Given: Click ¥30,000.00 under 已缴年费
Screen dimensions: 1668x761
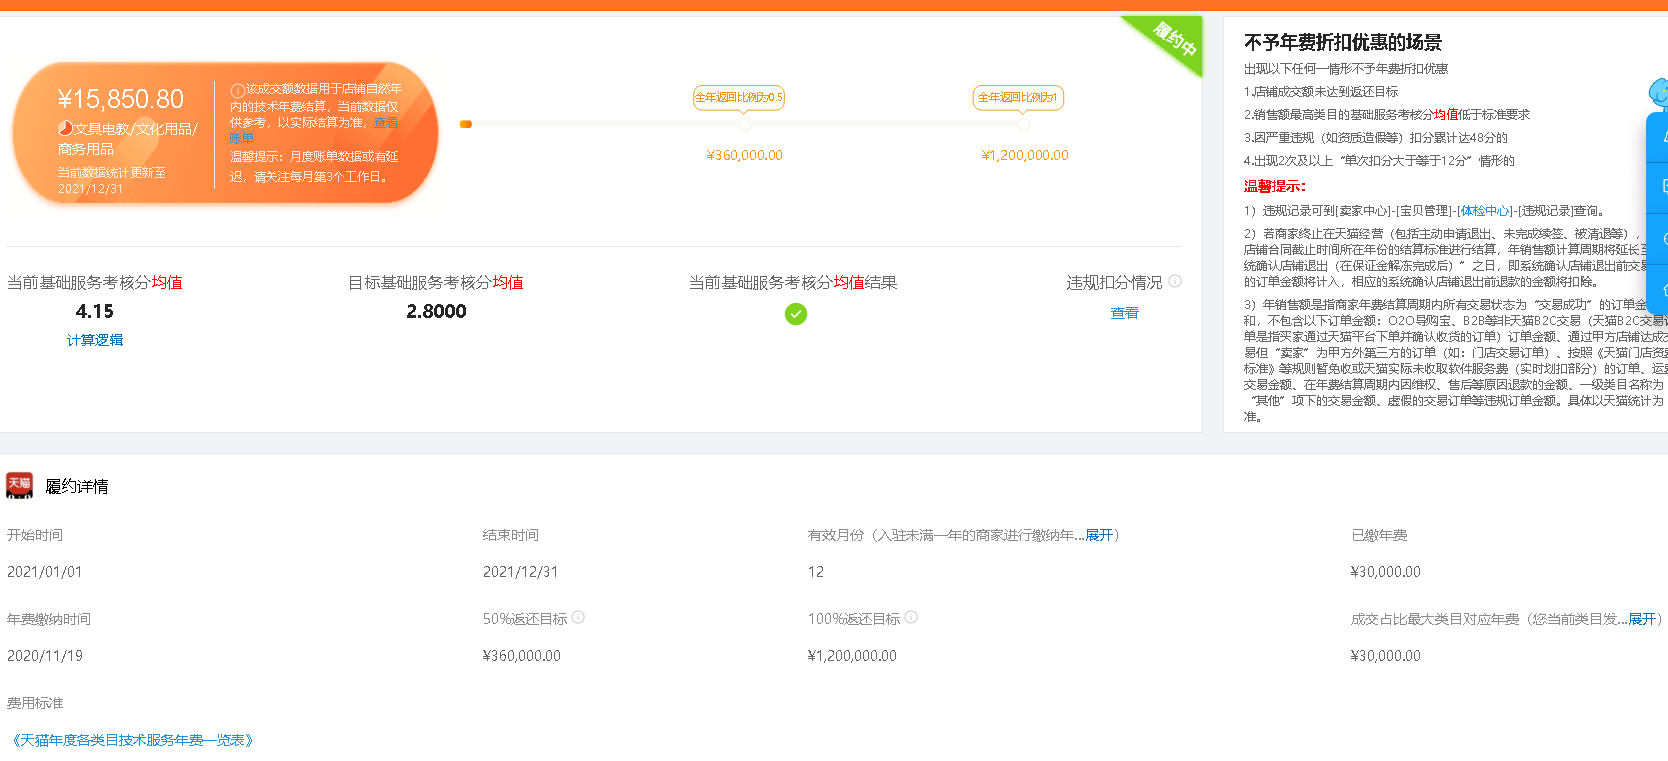Looking at the screenshot, I should [1386, 572].
